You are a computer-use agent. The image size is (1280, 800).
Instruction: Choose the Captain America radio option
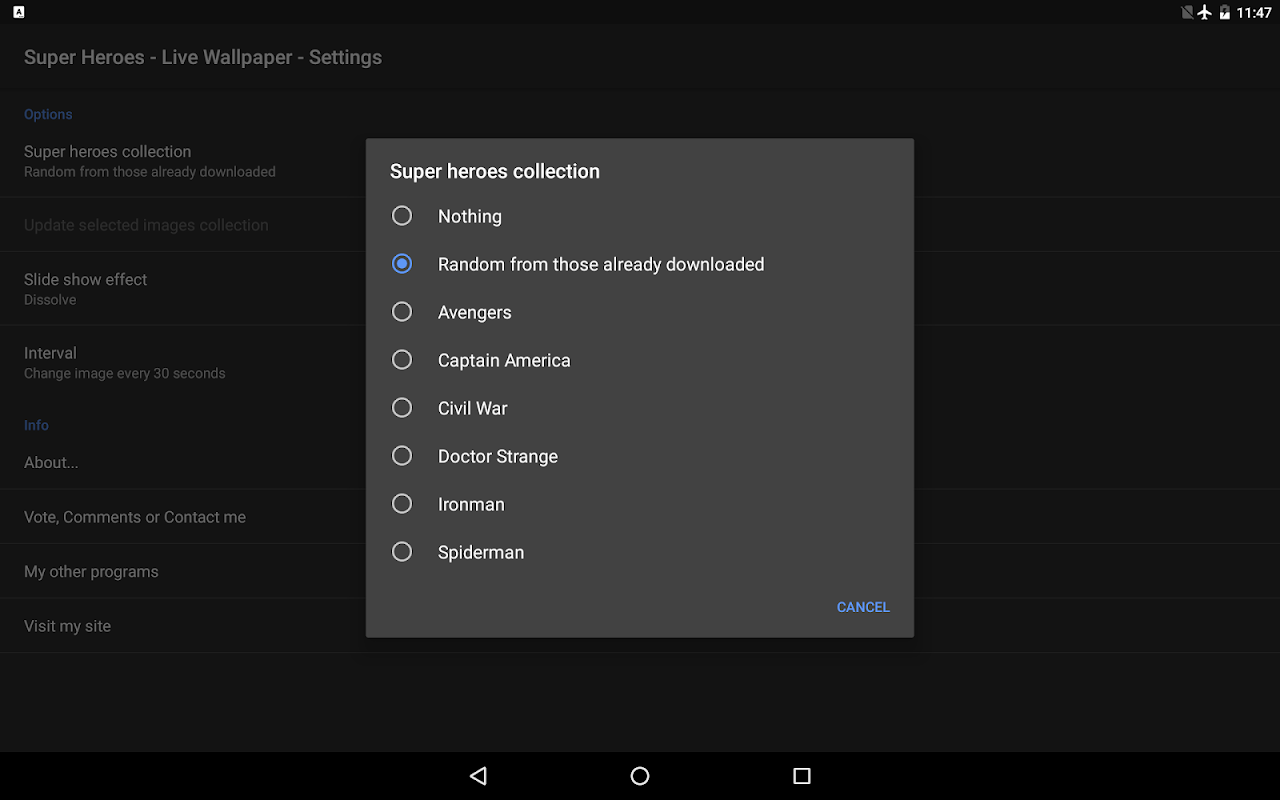point(402,360)
